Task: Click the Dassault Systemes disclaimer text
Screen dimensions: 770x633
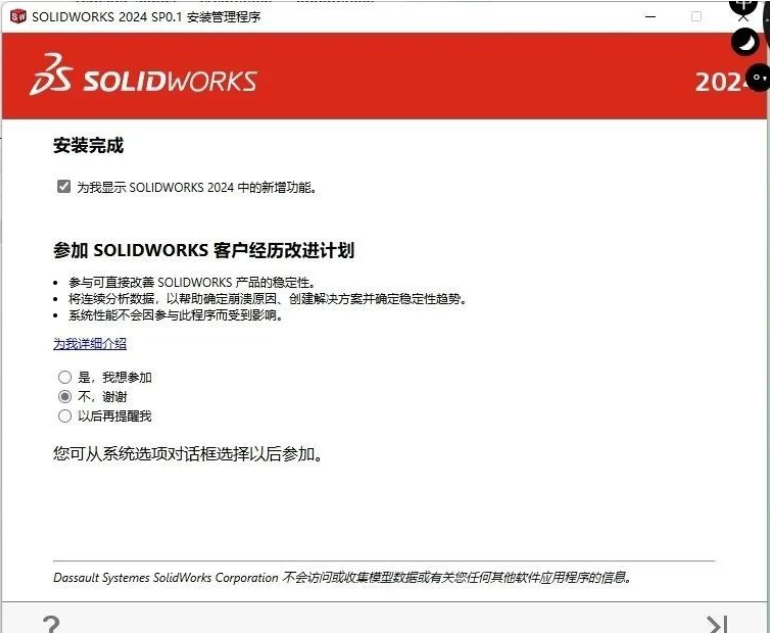Action: click(342, 578)
